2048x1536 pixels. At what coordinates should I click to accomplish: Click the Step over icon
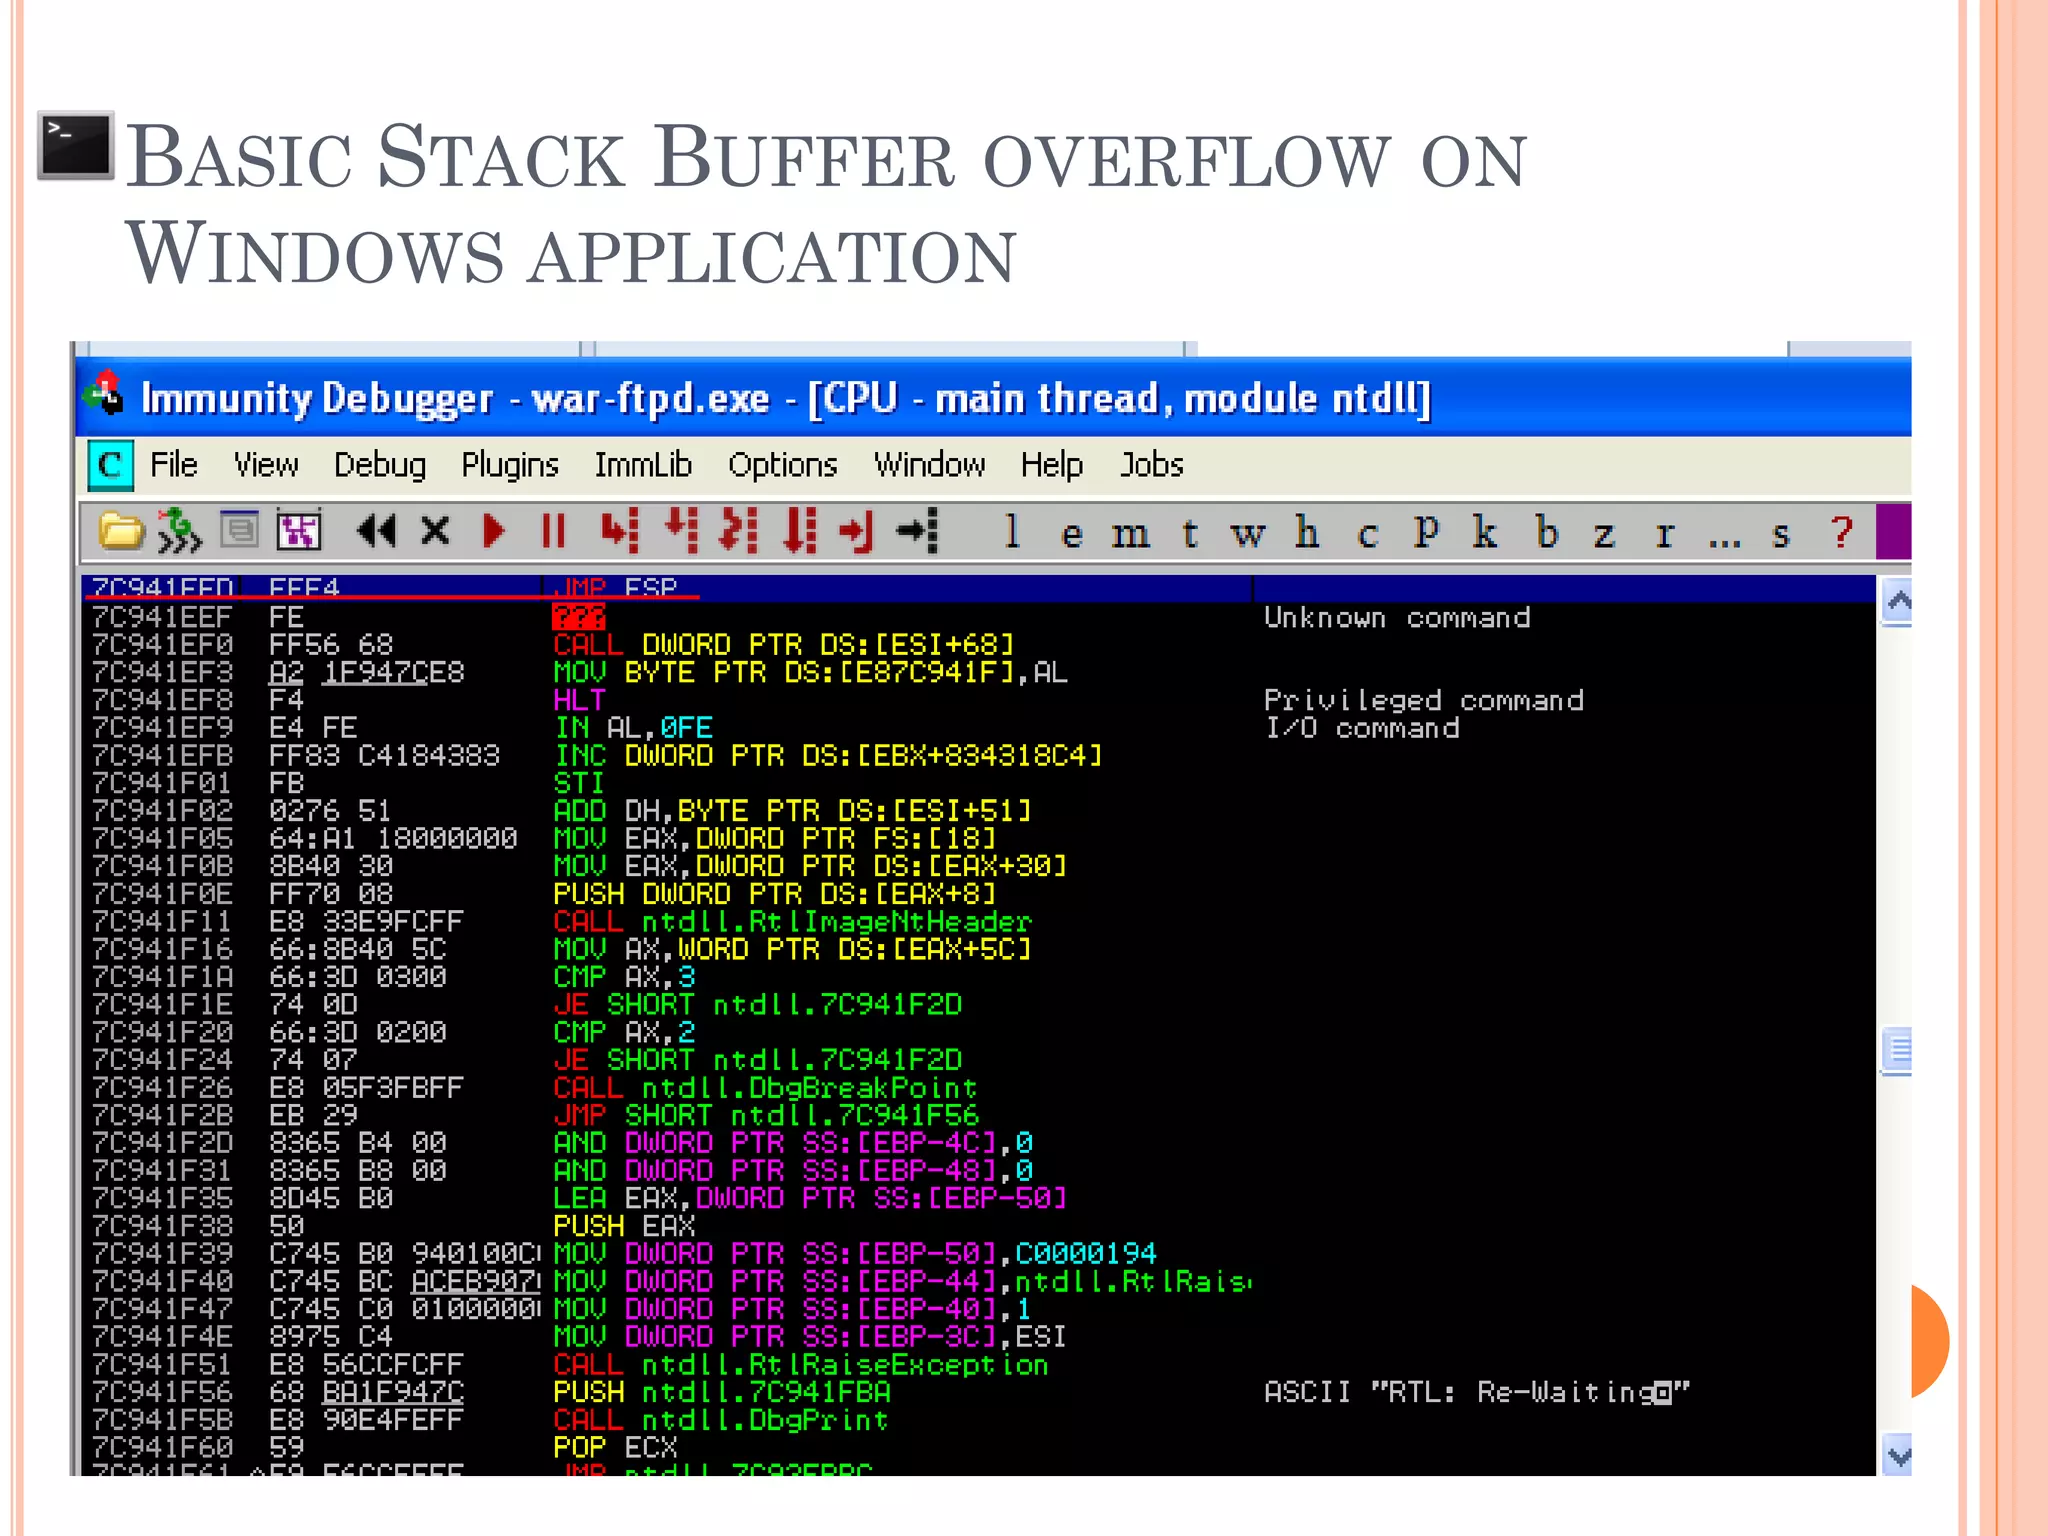pyautogui.click(x=681, y=531)
